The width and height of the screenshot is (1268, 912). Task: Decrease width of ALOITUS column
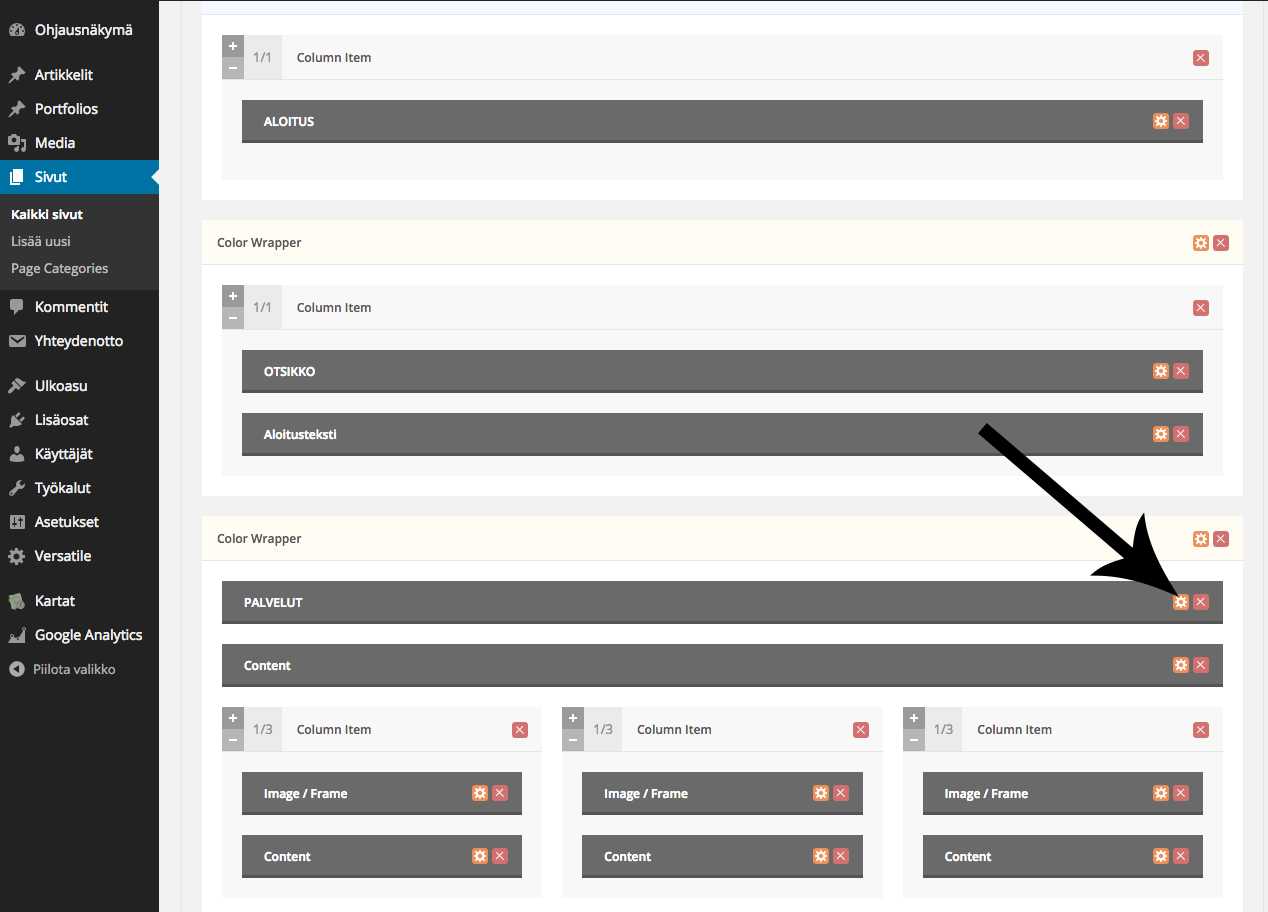point(232,68)
